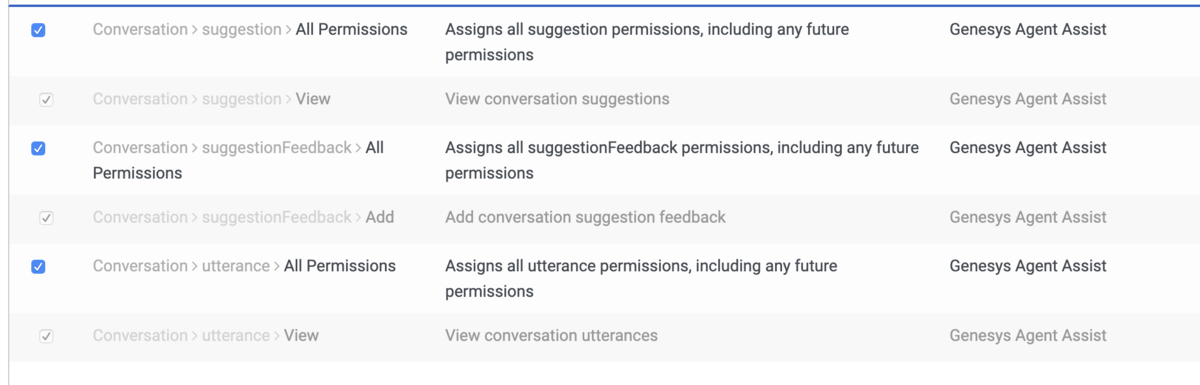1200x385 pixels.
Task: Uncheck suggestionFeedback All Permissions checkbox
Action: [x=38, y=148]
